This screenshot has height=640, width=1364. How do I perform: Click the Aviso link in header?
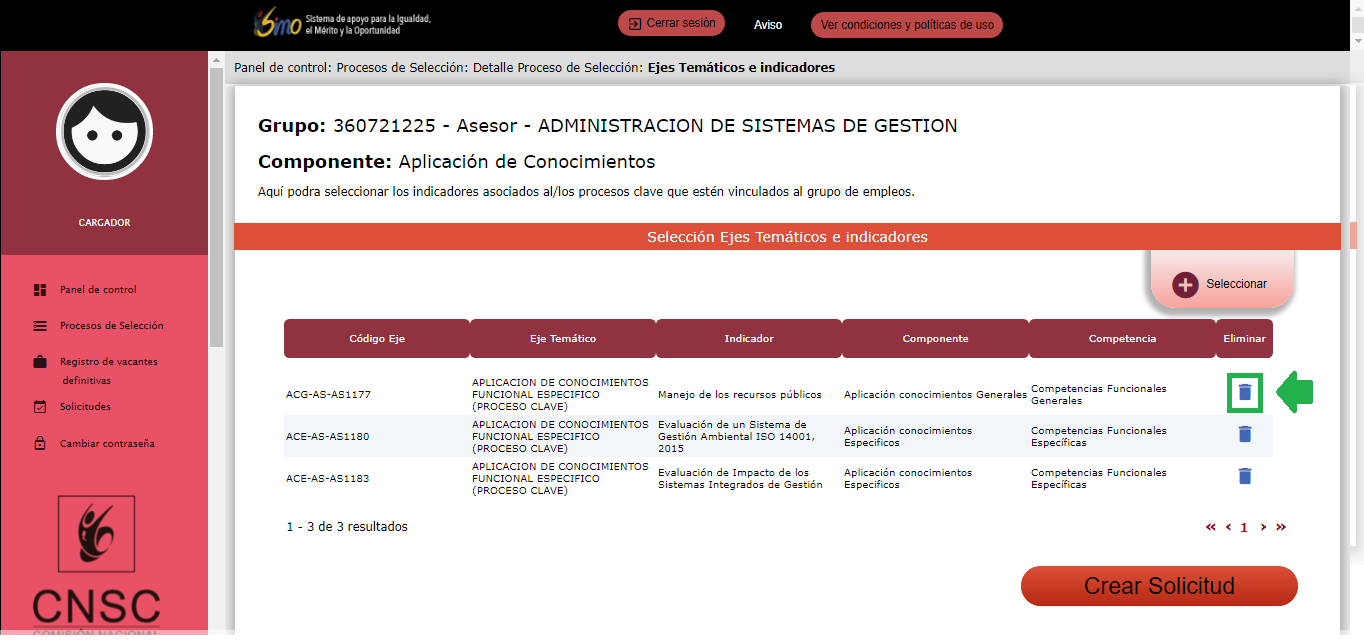(768, 25)
